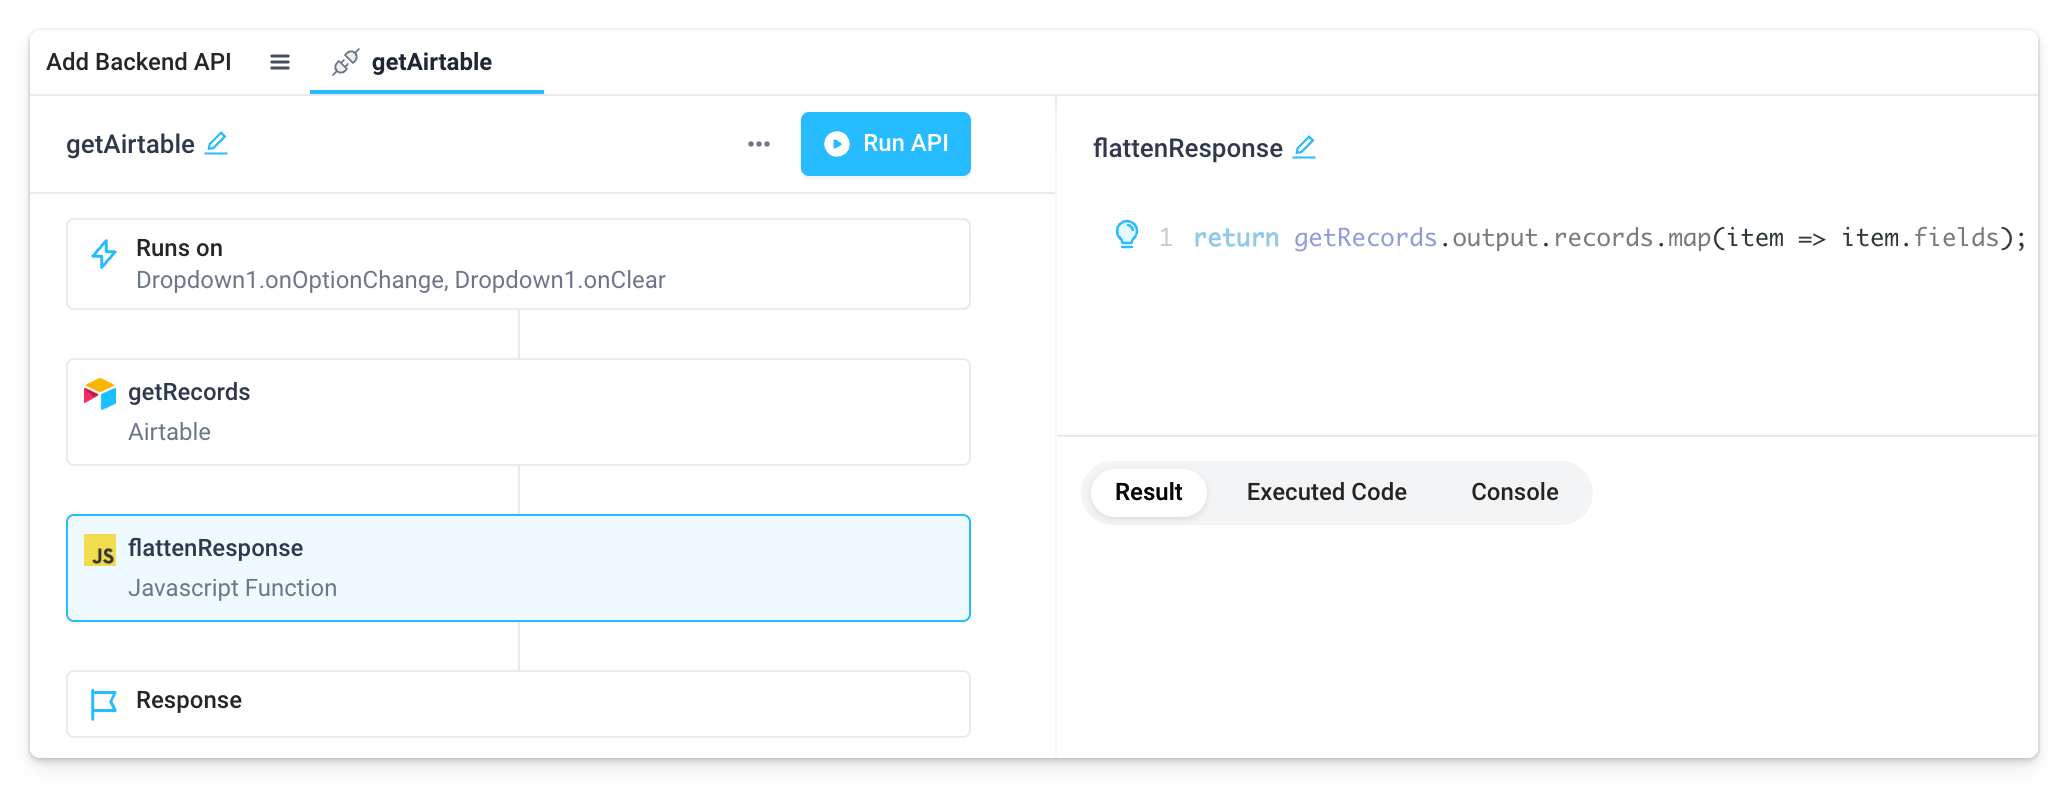Switch to the Executed Code tab
The height and width of the screenshot is (788, 2068).
(x=1325, y=491)
